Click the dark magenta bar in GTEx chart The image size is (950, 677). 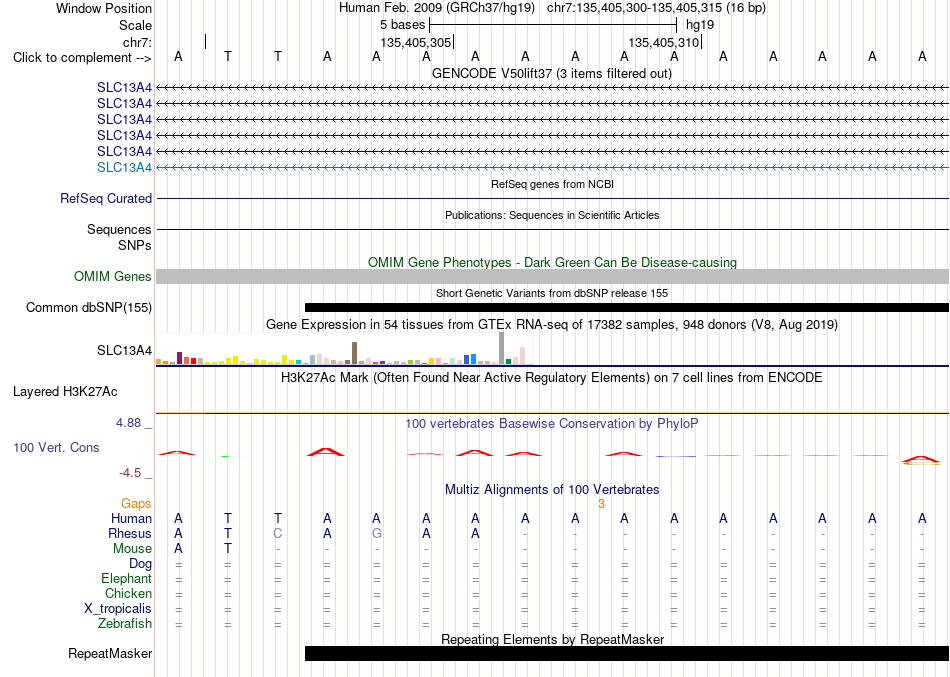(x=179, y=358)
